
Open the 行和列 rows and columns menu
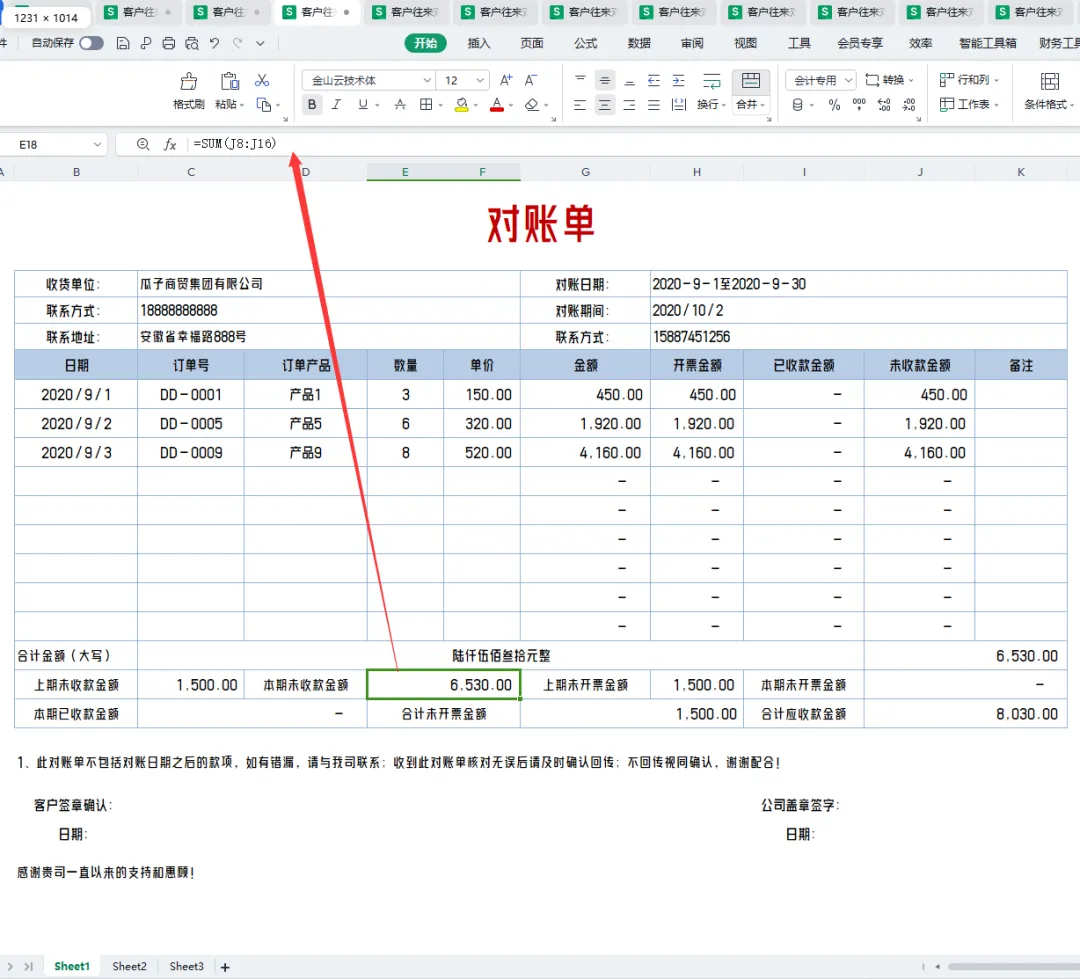tap(969, 80)
